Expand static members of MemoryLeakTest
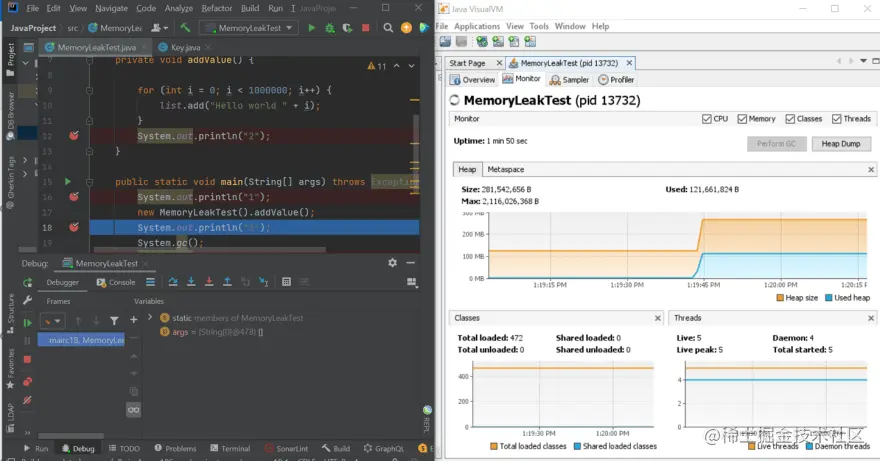880x461 pixels. click(150, 317)
